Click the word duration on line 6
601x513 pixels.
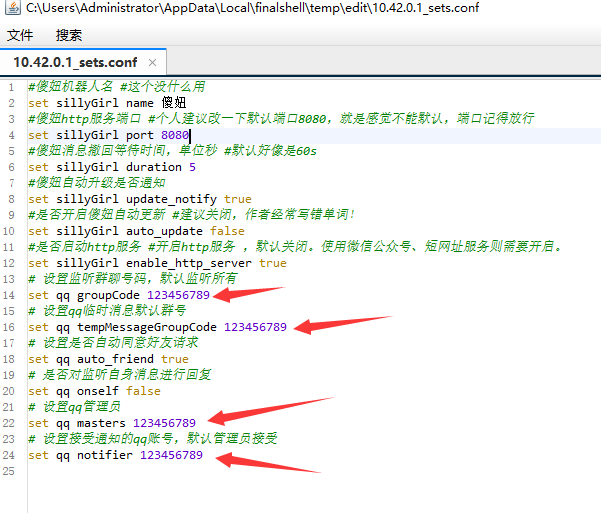(x=154, y=167)
